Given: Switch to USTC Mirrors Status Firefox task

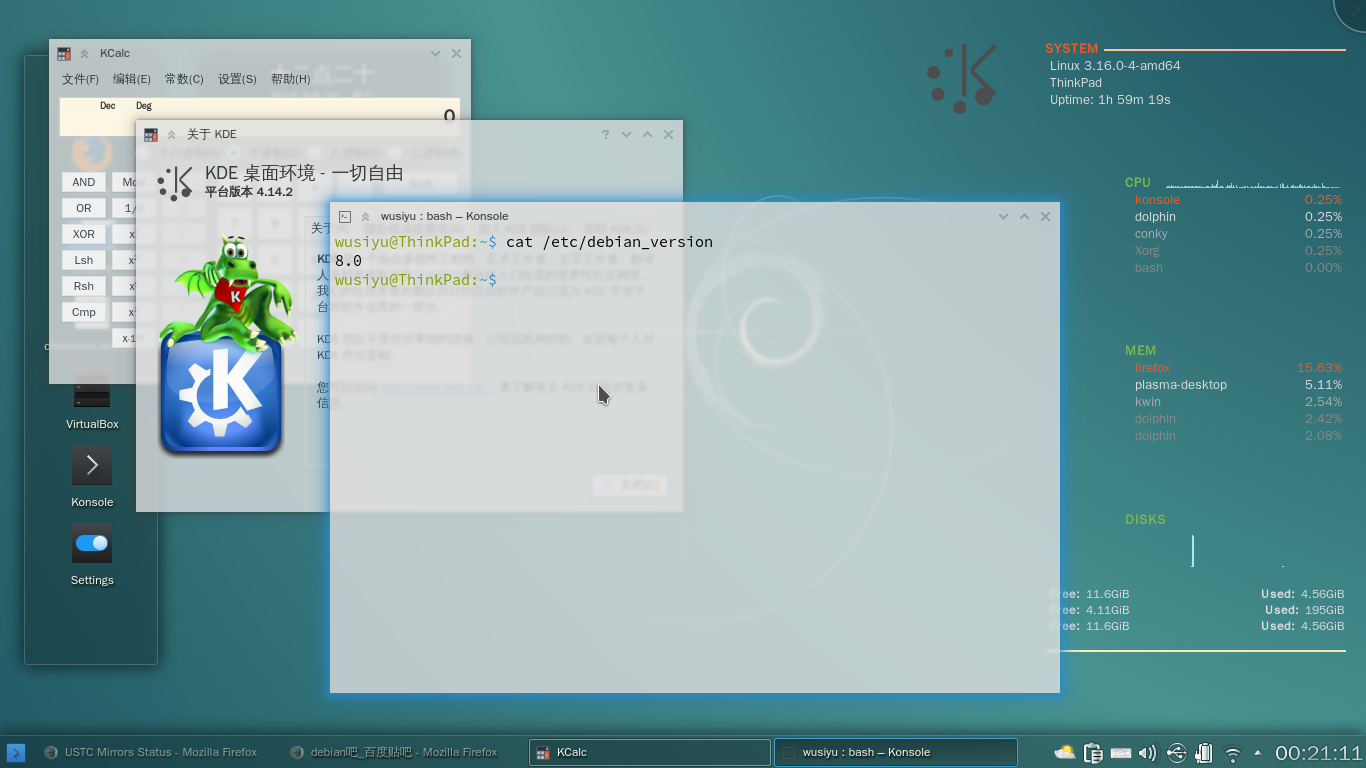Looking at the screenshot, I should click(150, 752).
